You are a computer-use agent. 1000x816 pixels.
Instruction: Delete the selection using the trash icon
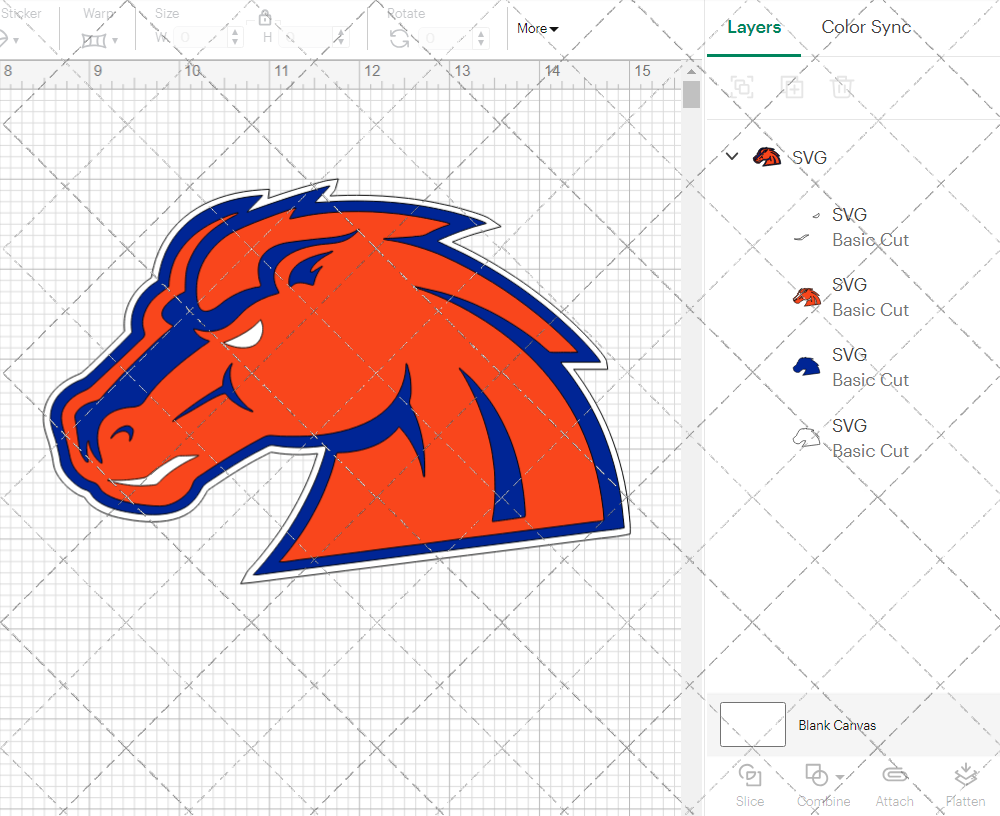tap(842, 87)
